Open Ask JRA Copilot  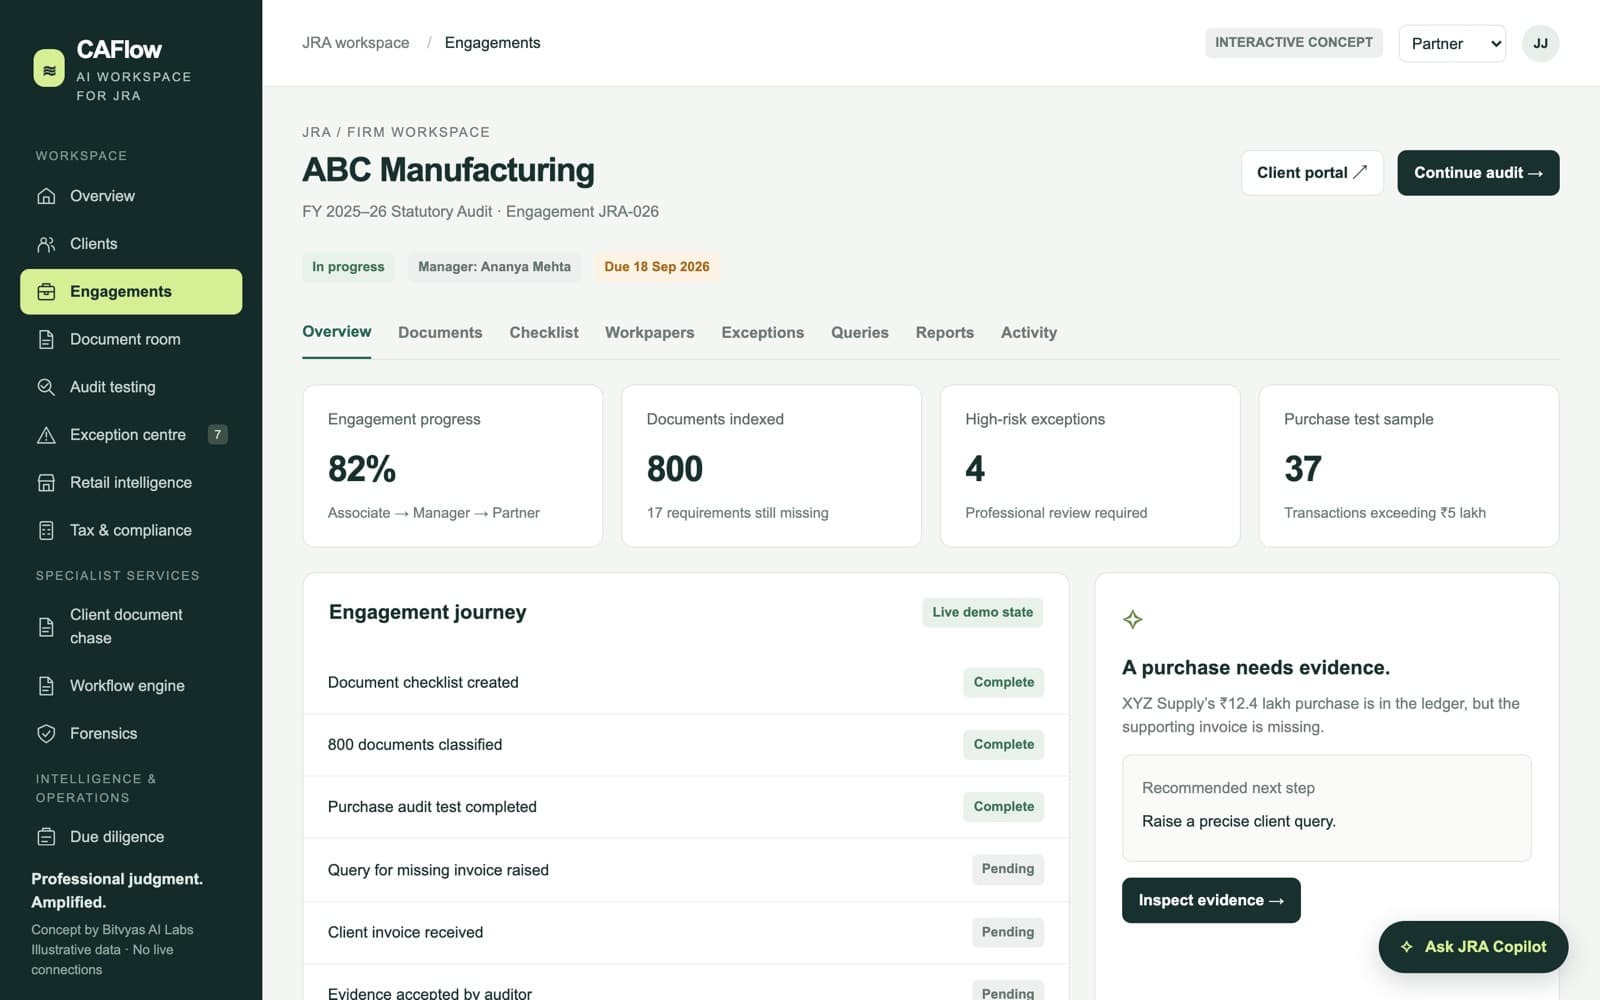(1473, 947)
